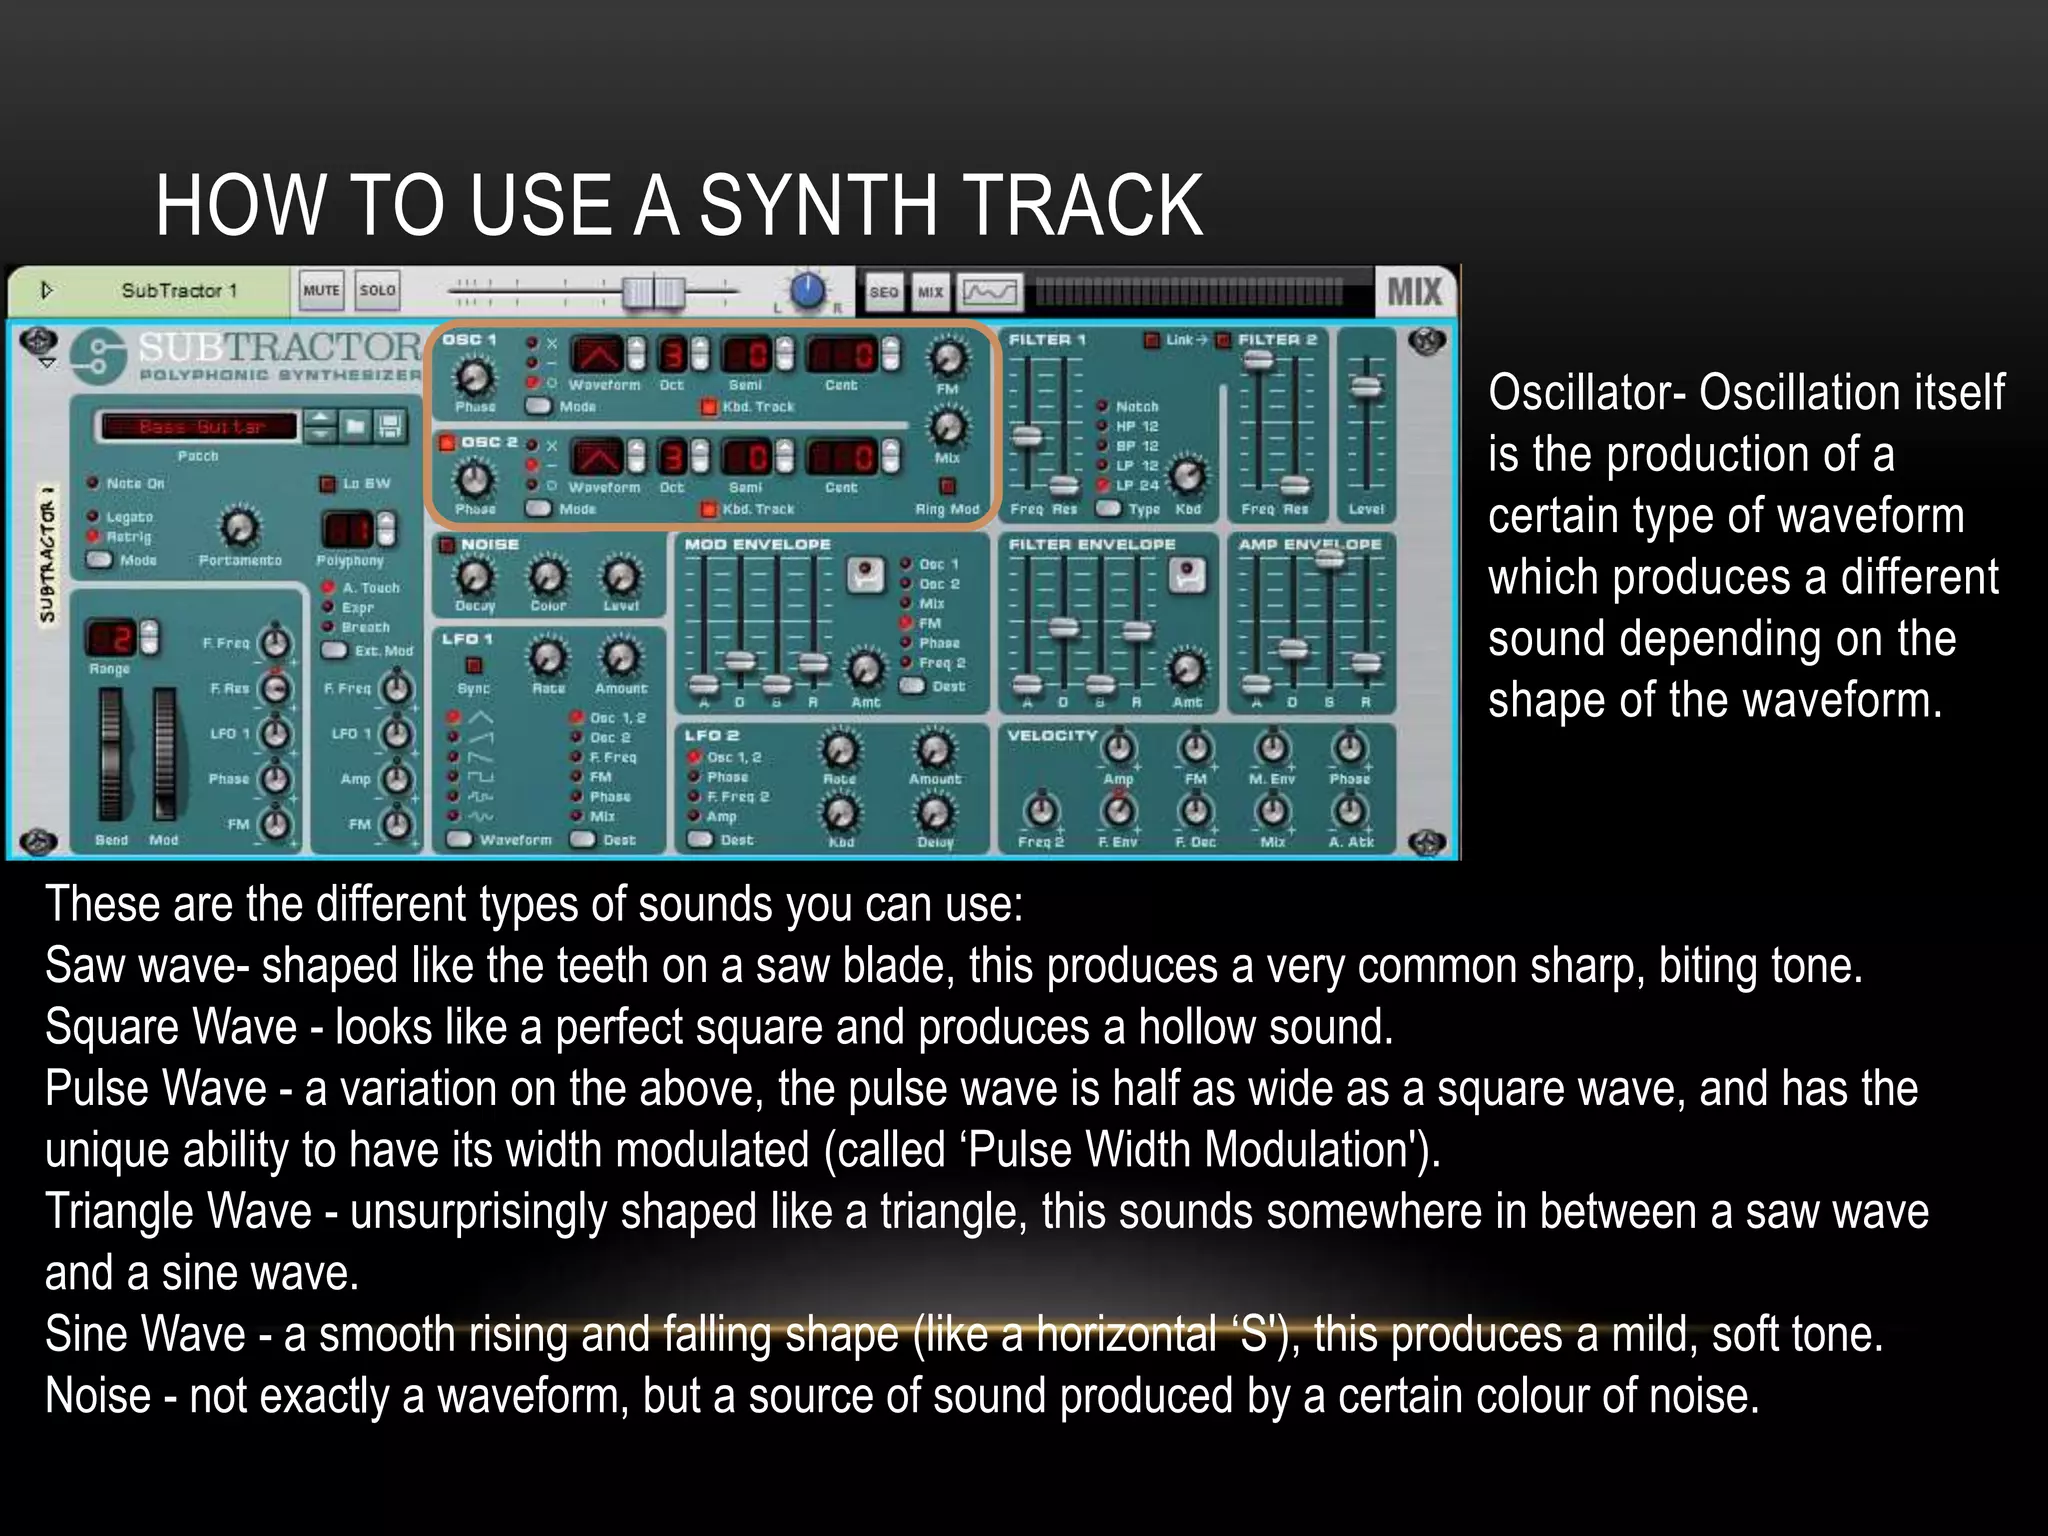Screen dimensions: 2048x1536
Task: Click the Filter 1 Freq slider
Action: click(1027, 437)
